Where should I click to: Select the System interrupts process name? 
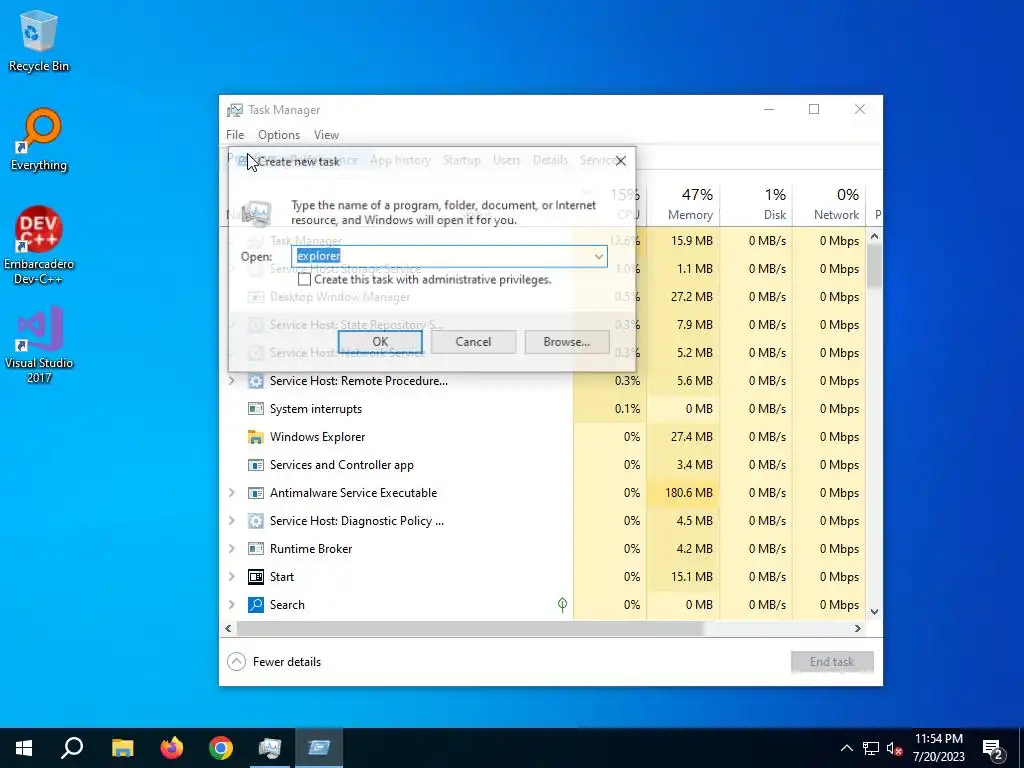pyautogui.click(x=315, y=409)
